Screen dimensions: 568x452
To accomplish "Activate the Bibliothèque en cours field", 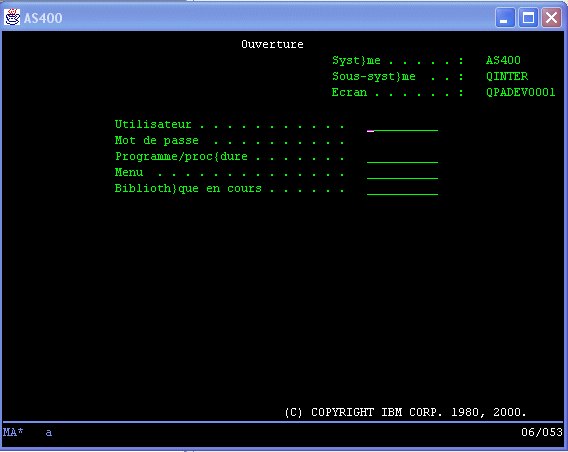I will 402,189.
